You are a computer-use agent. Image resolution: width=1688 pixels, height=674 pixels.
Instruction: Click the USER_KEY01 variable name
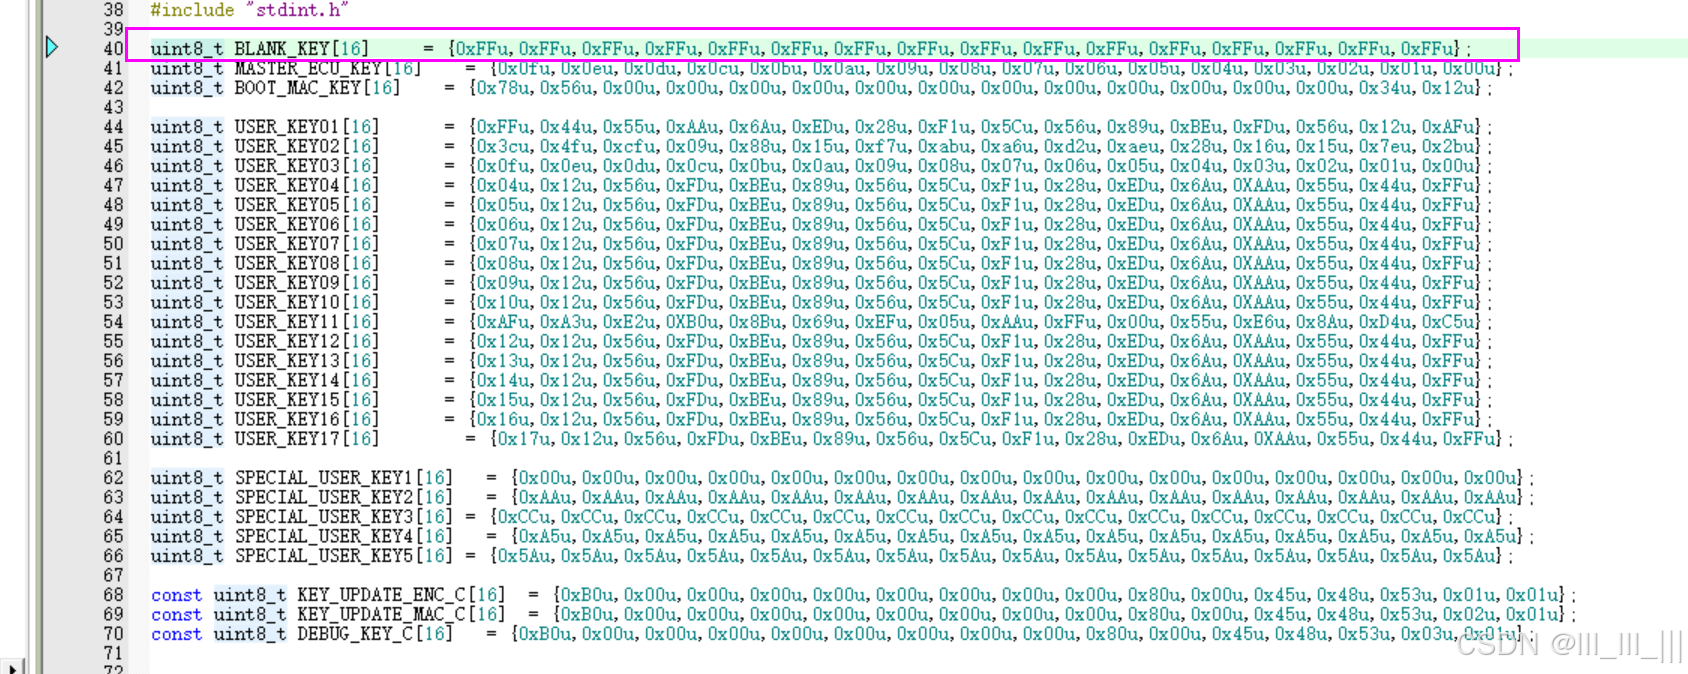click(287, 127)
